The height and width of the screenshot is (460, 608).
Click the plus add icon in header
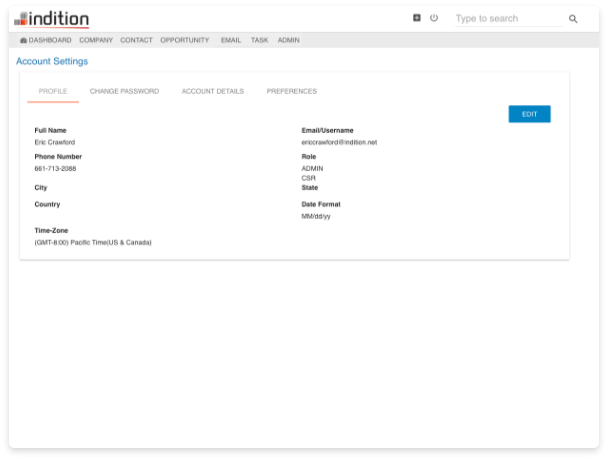(x=417, y=18)
